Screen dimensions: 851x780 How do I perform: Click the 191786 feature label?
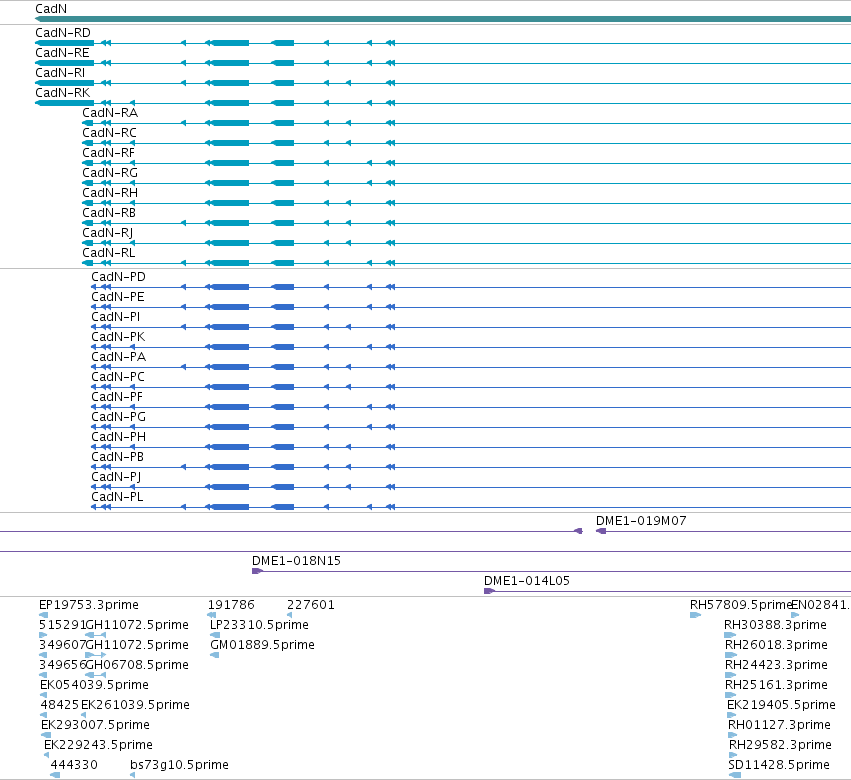click(x=231, y=606)
